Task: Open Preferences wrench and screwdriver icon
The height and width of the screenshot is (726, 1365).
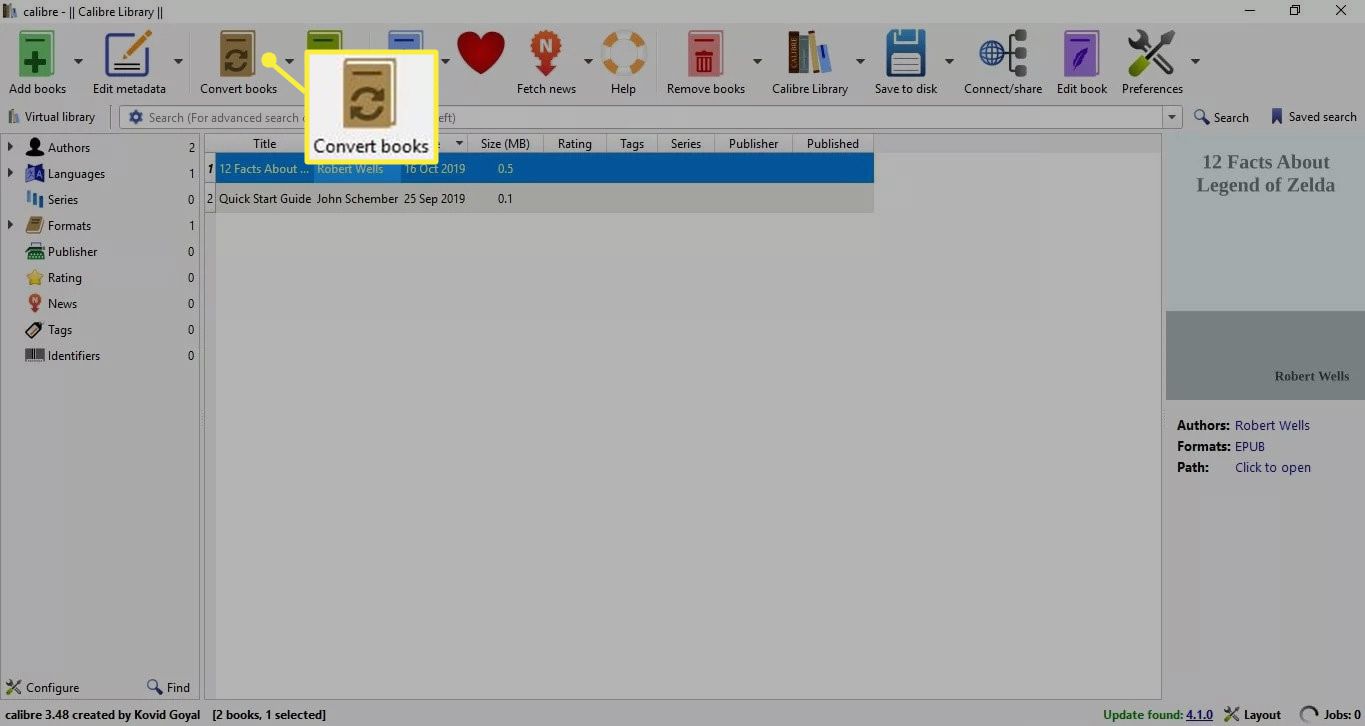Action: (x=1151, y=53)
